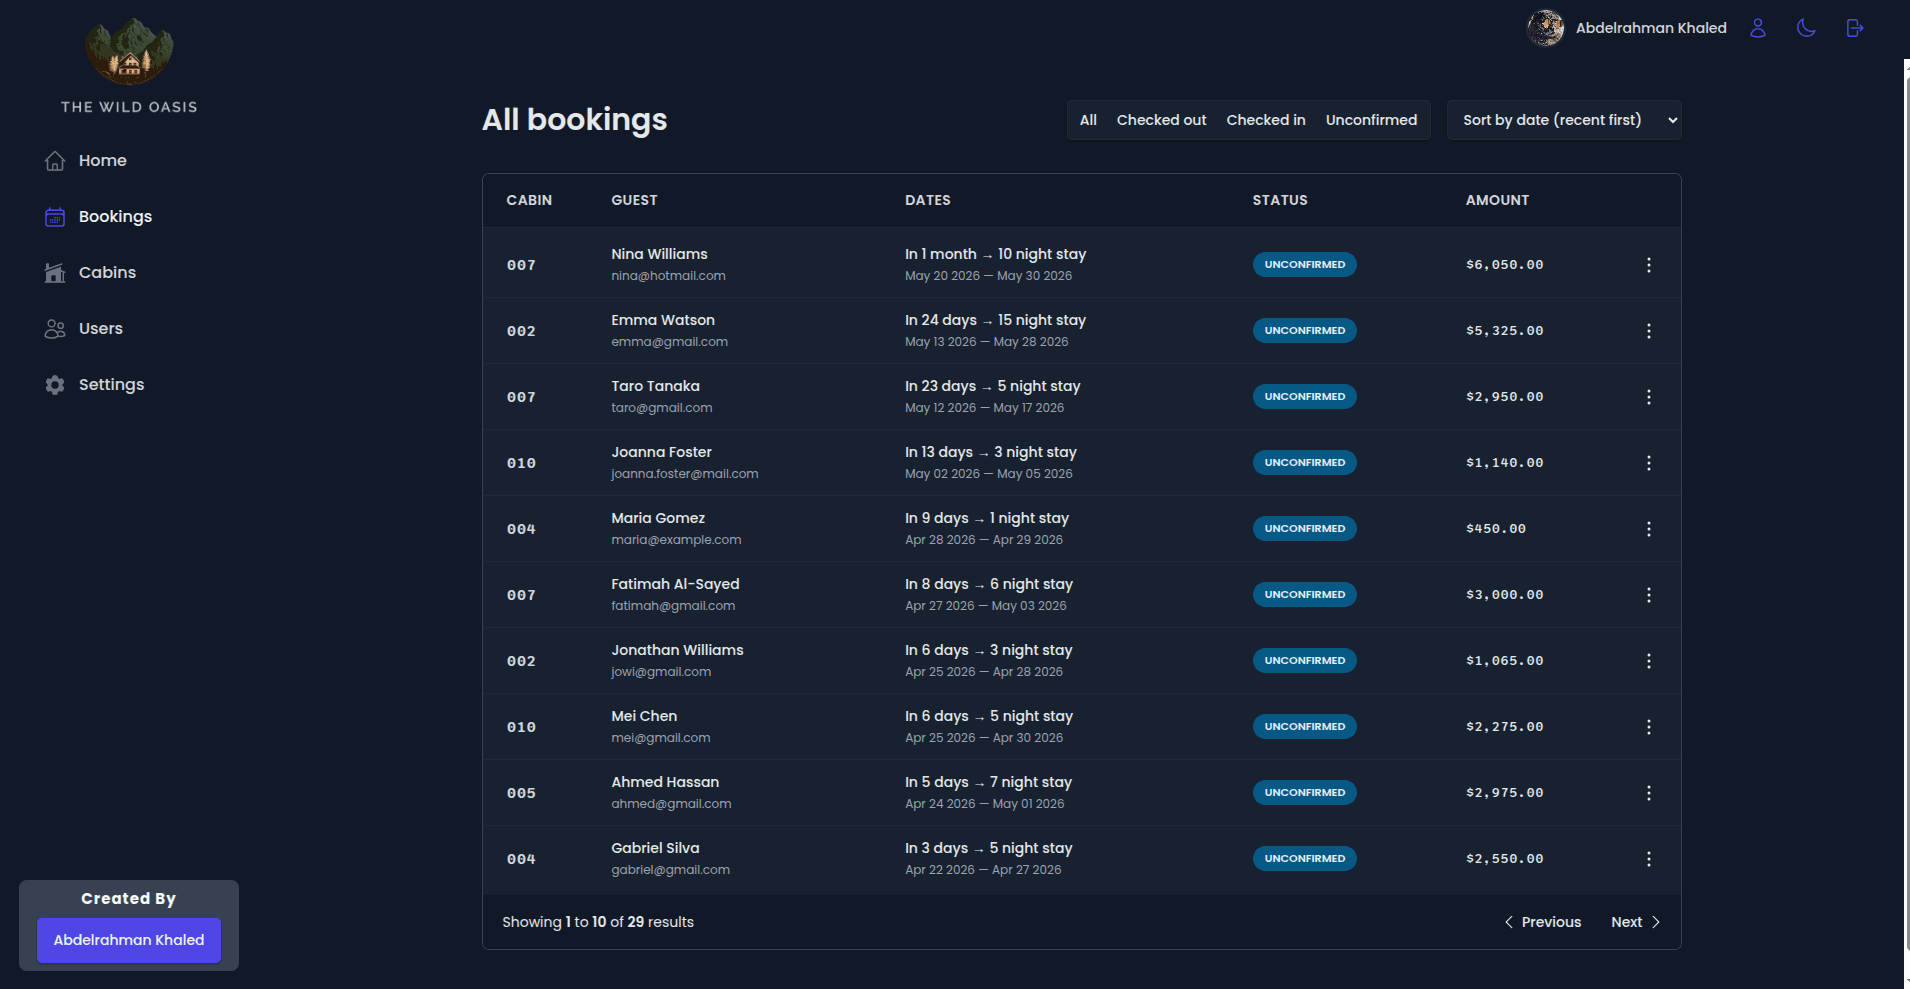Click the Cabins building icon in sidebar
Viewport: 1910px width, 989px height.
[55, 273]
